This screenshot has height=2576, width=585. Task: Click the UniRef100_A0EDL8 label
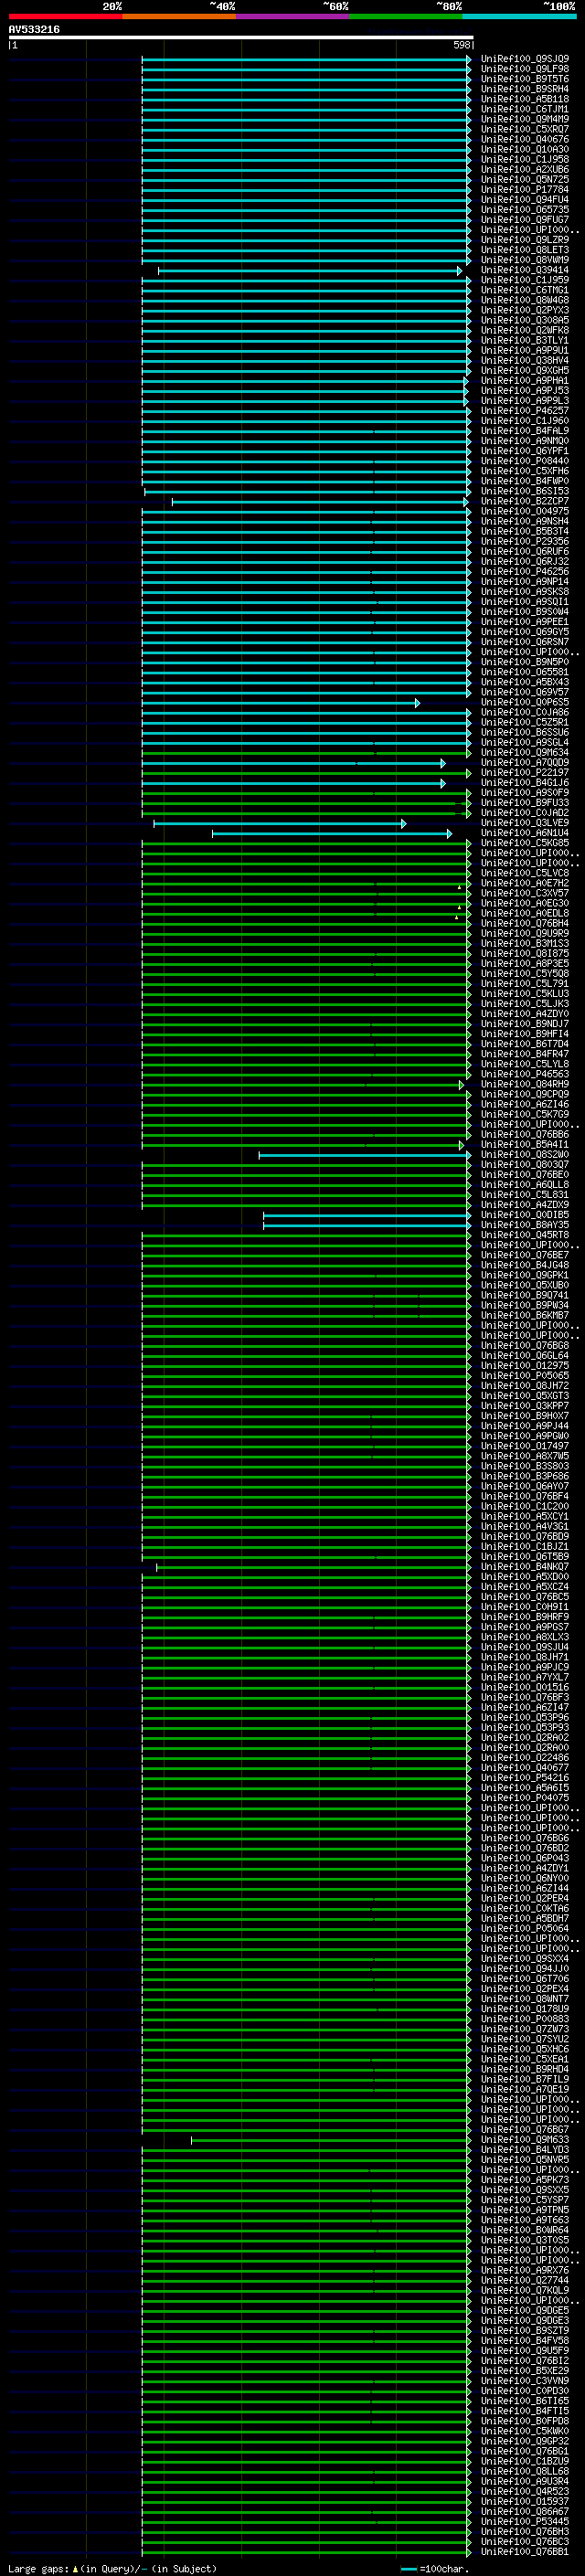click(x=525, y=914)
